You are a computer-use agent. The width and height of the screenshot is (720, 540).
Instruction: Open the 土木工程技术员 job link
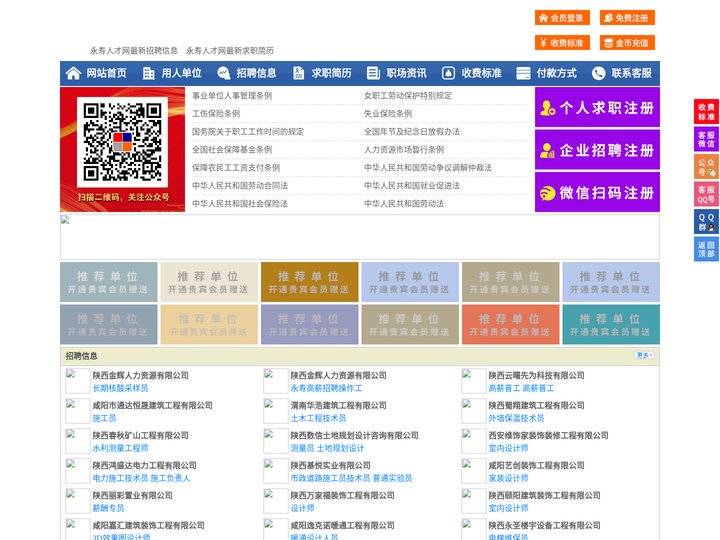tap(318, 418)
